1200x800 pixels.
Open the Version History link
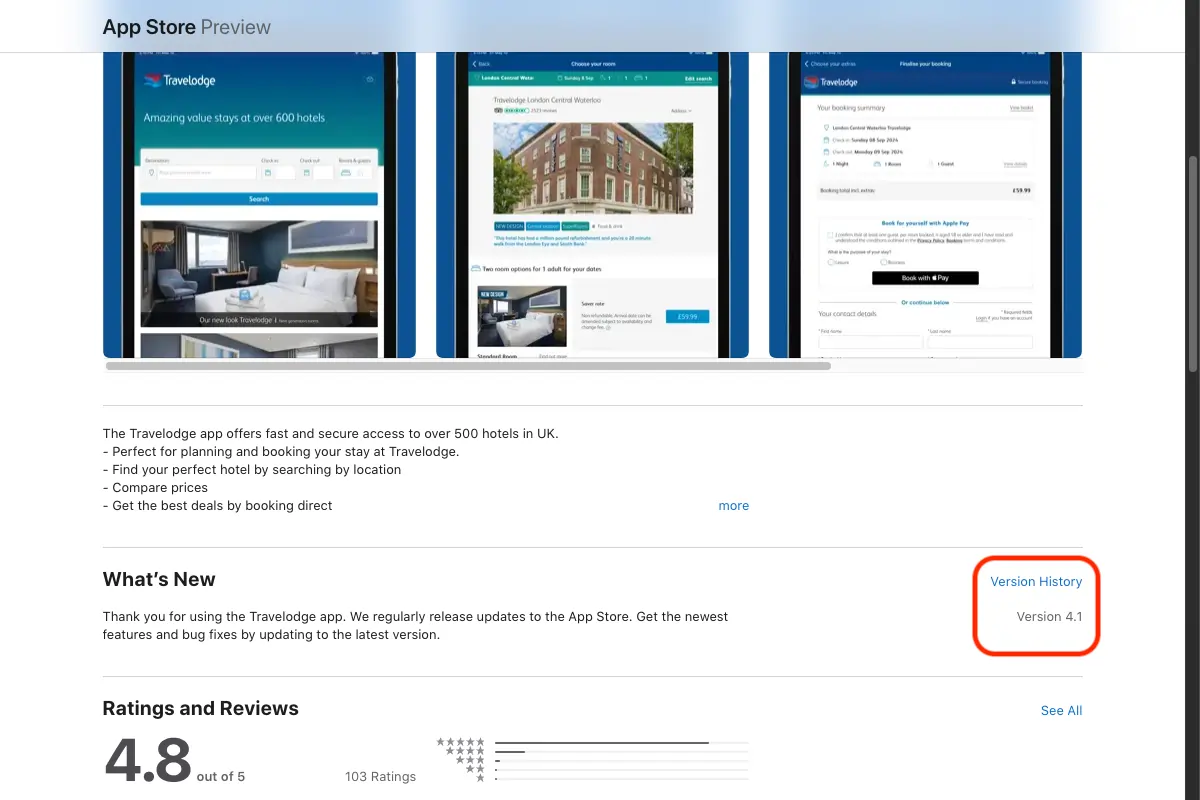tap(1035, 581)
